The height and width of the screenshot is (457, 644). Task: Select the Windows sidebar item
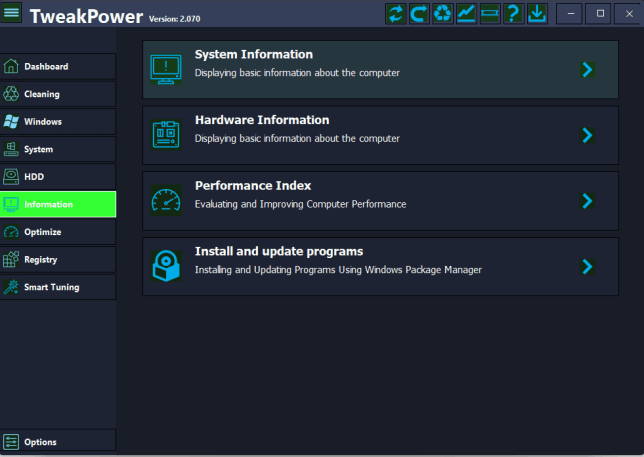[58, 122]
